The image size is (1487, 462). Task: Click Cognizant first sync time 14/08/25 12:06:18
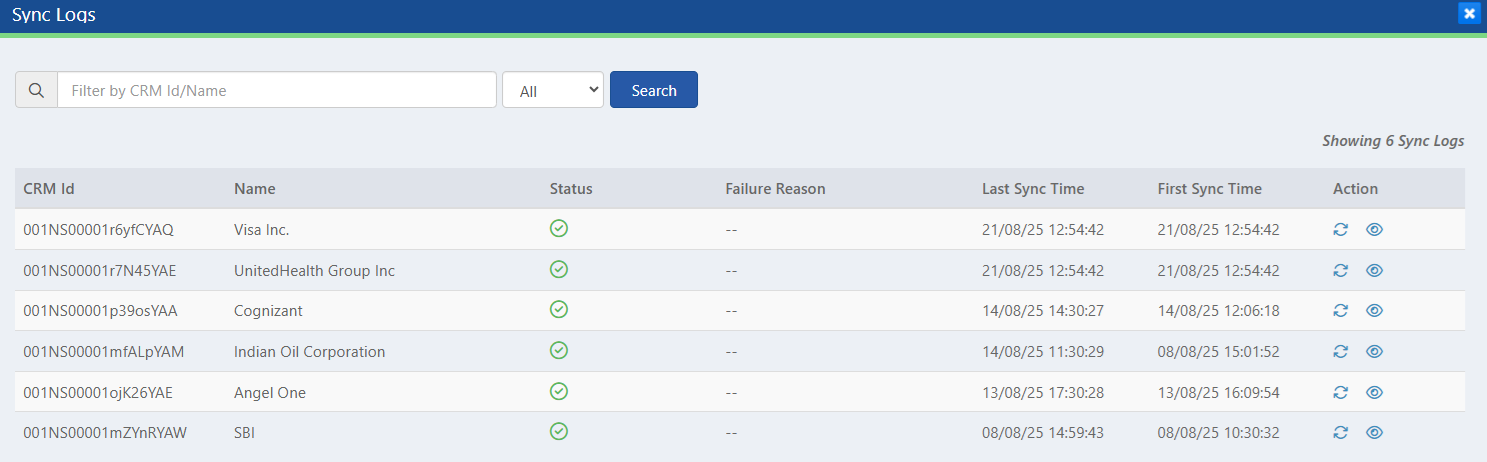point(1218,311)
